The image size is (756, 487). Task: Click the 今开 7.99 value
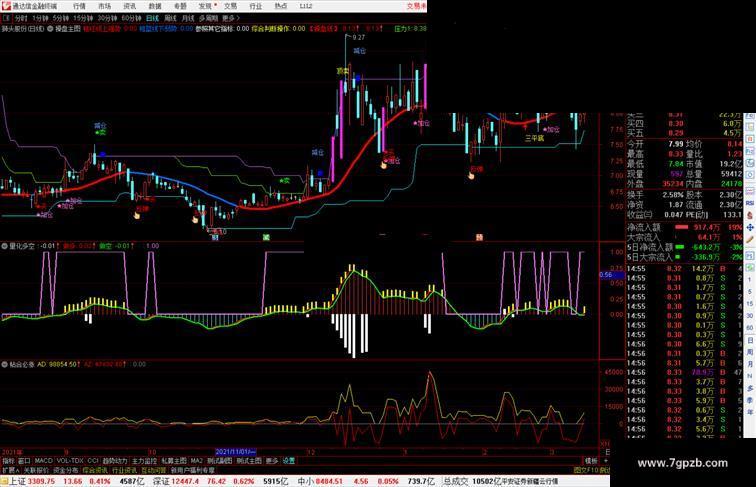point(675,144)
